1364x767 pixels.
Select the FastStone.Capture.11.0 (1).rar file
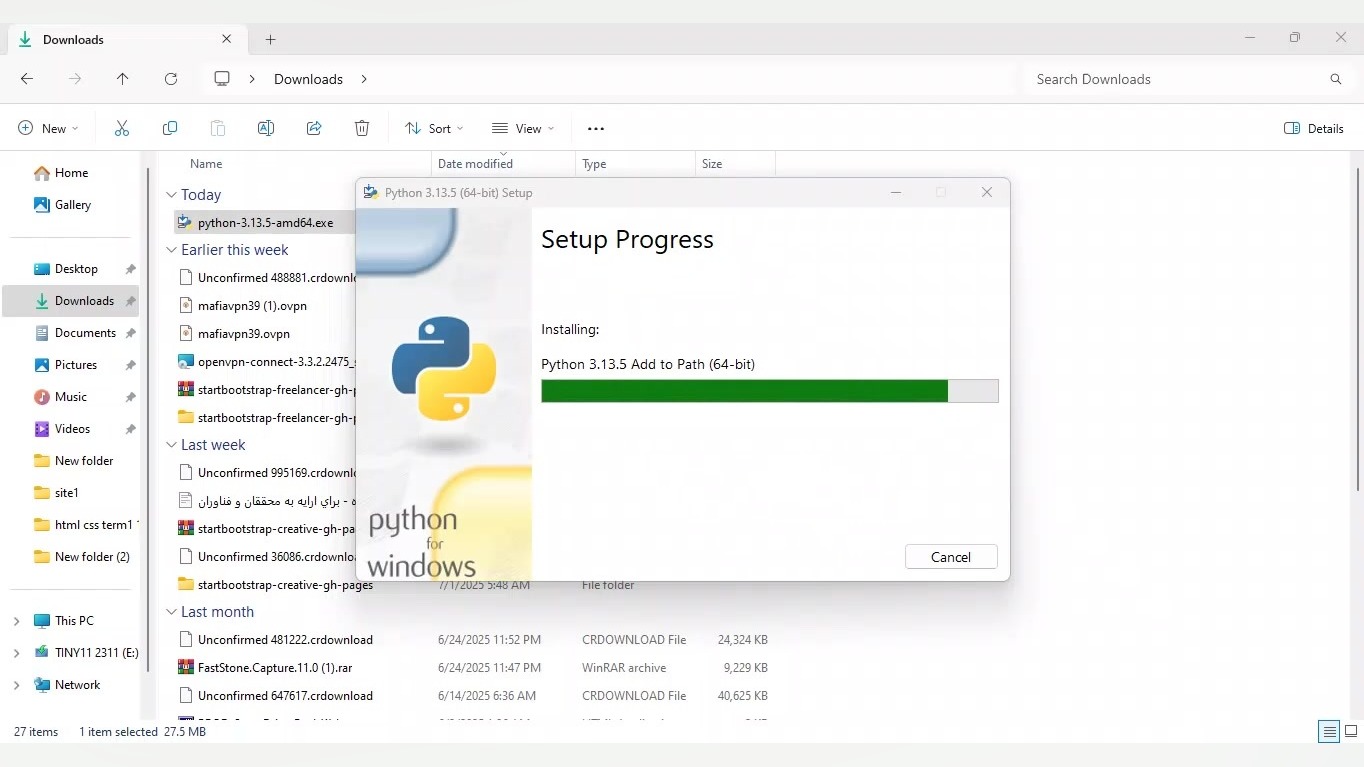coord(275,668)
